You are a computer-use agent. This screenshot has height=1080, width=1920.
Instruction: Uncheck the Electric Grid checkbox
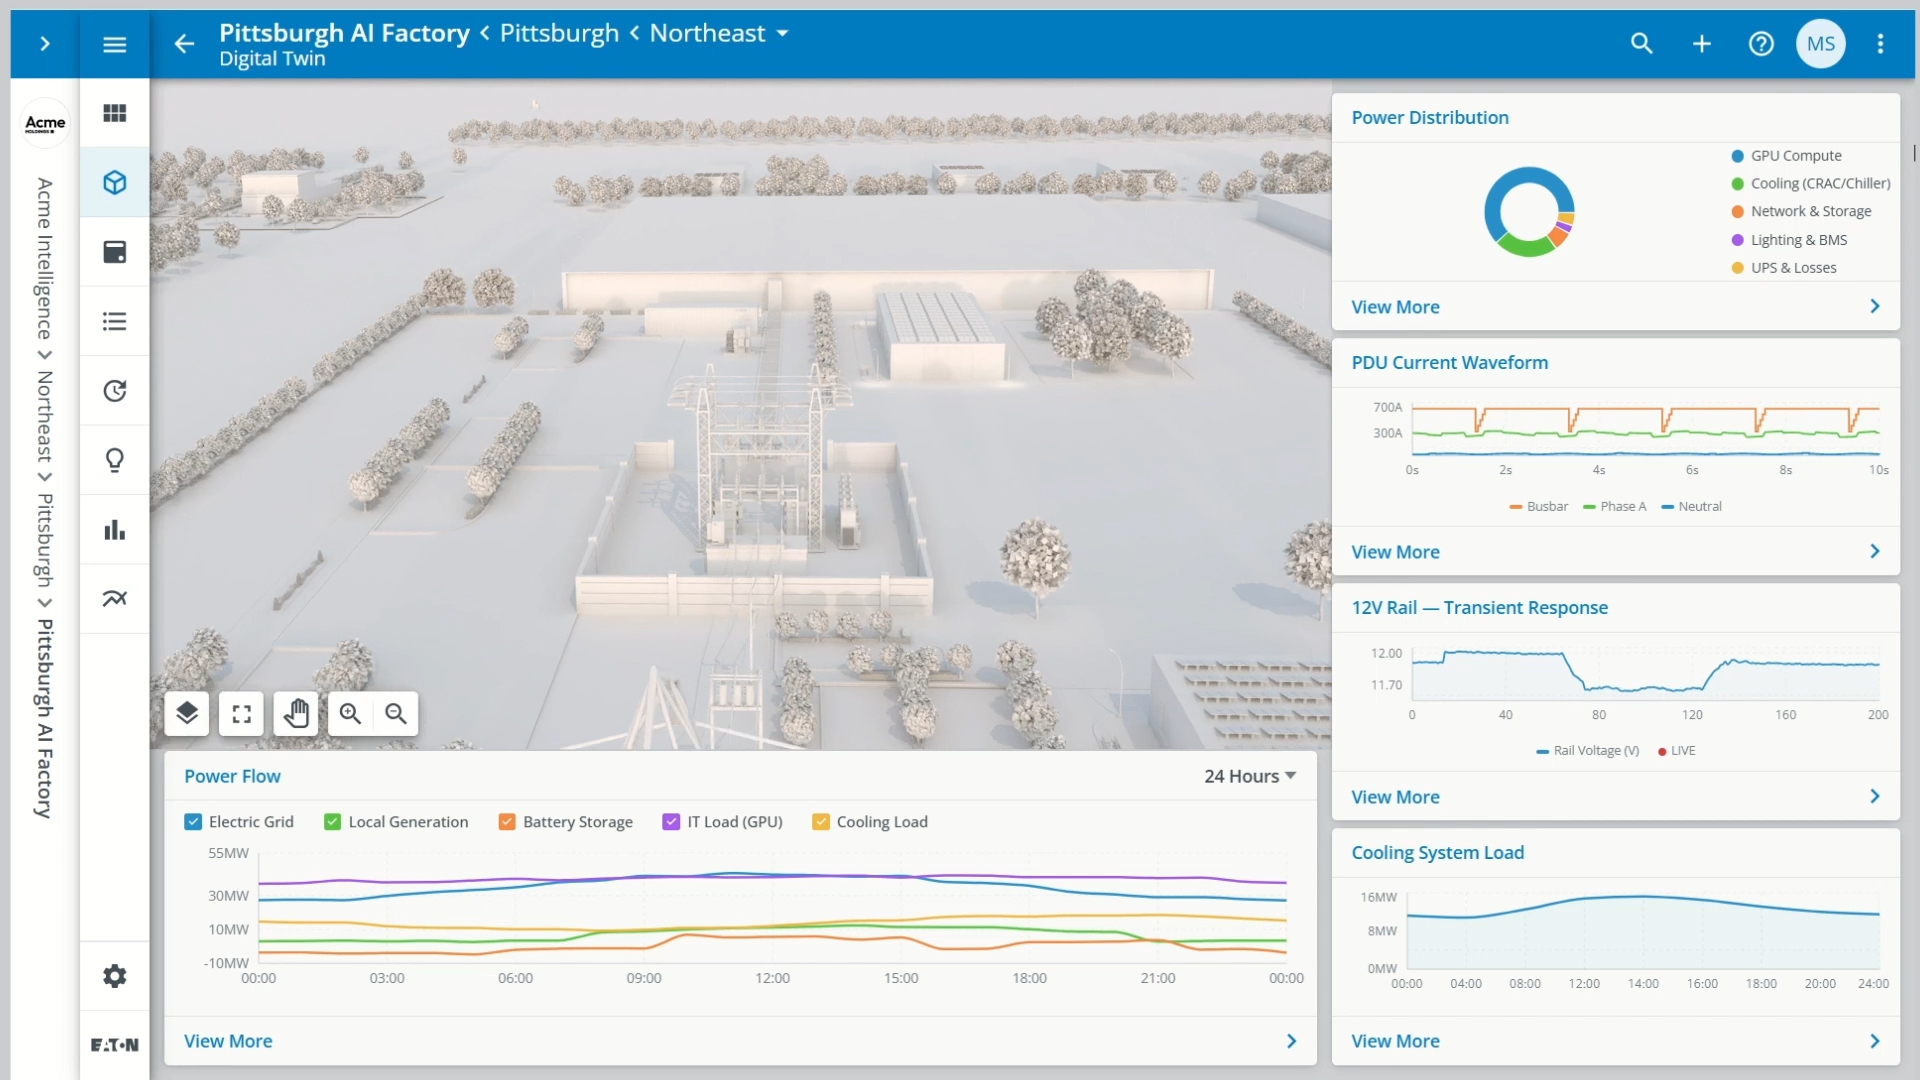(193, 822)
